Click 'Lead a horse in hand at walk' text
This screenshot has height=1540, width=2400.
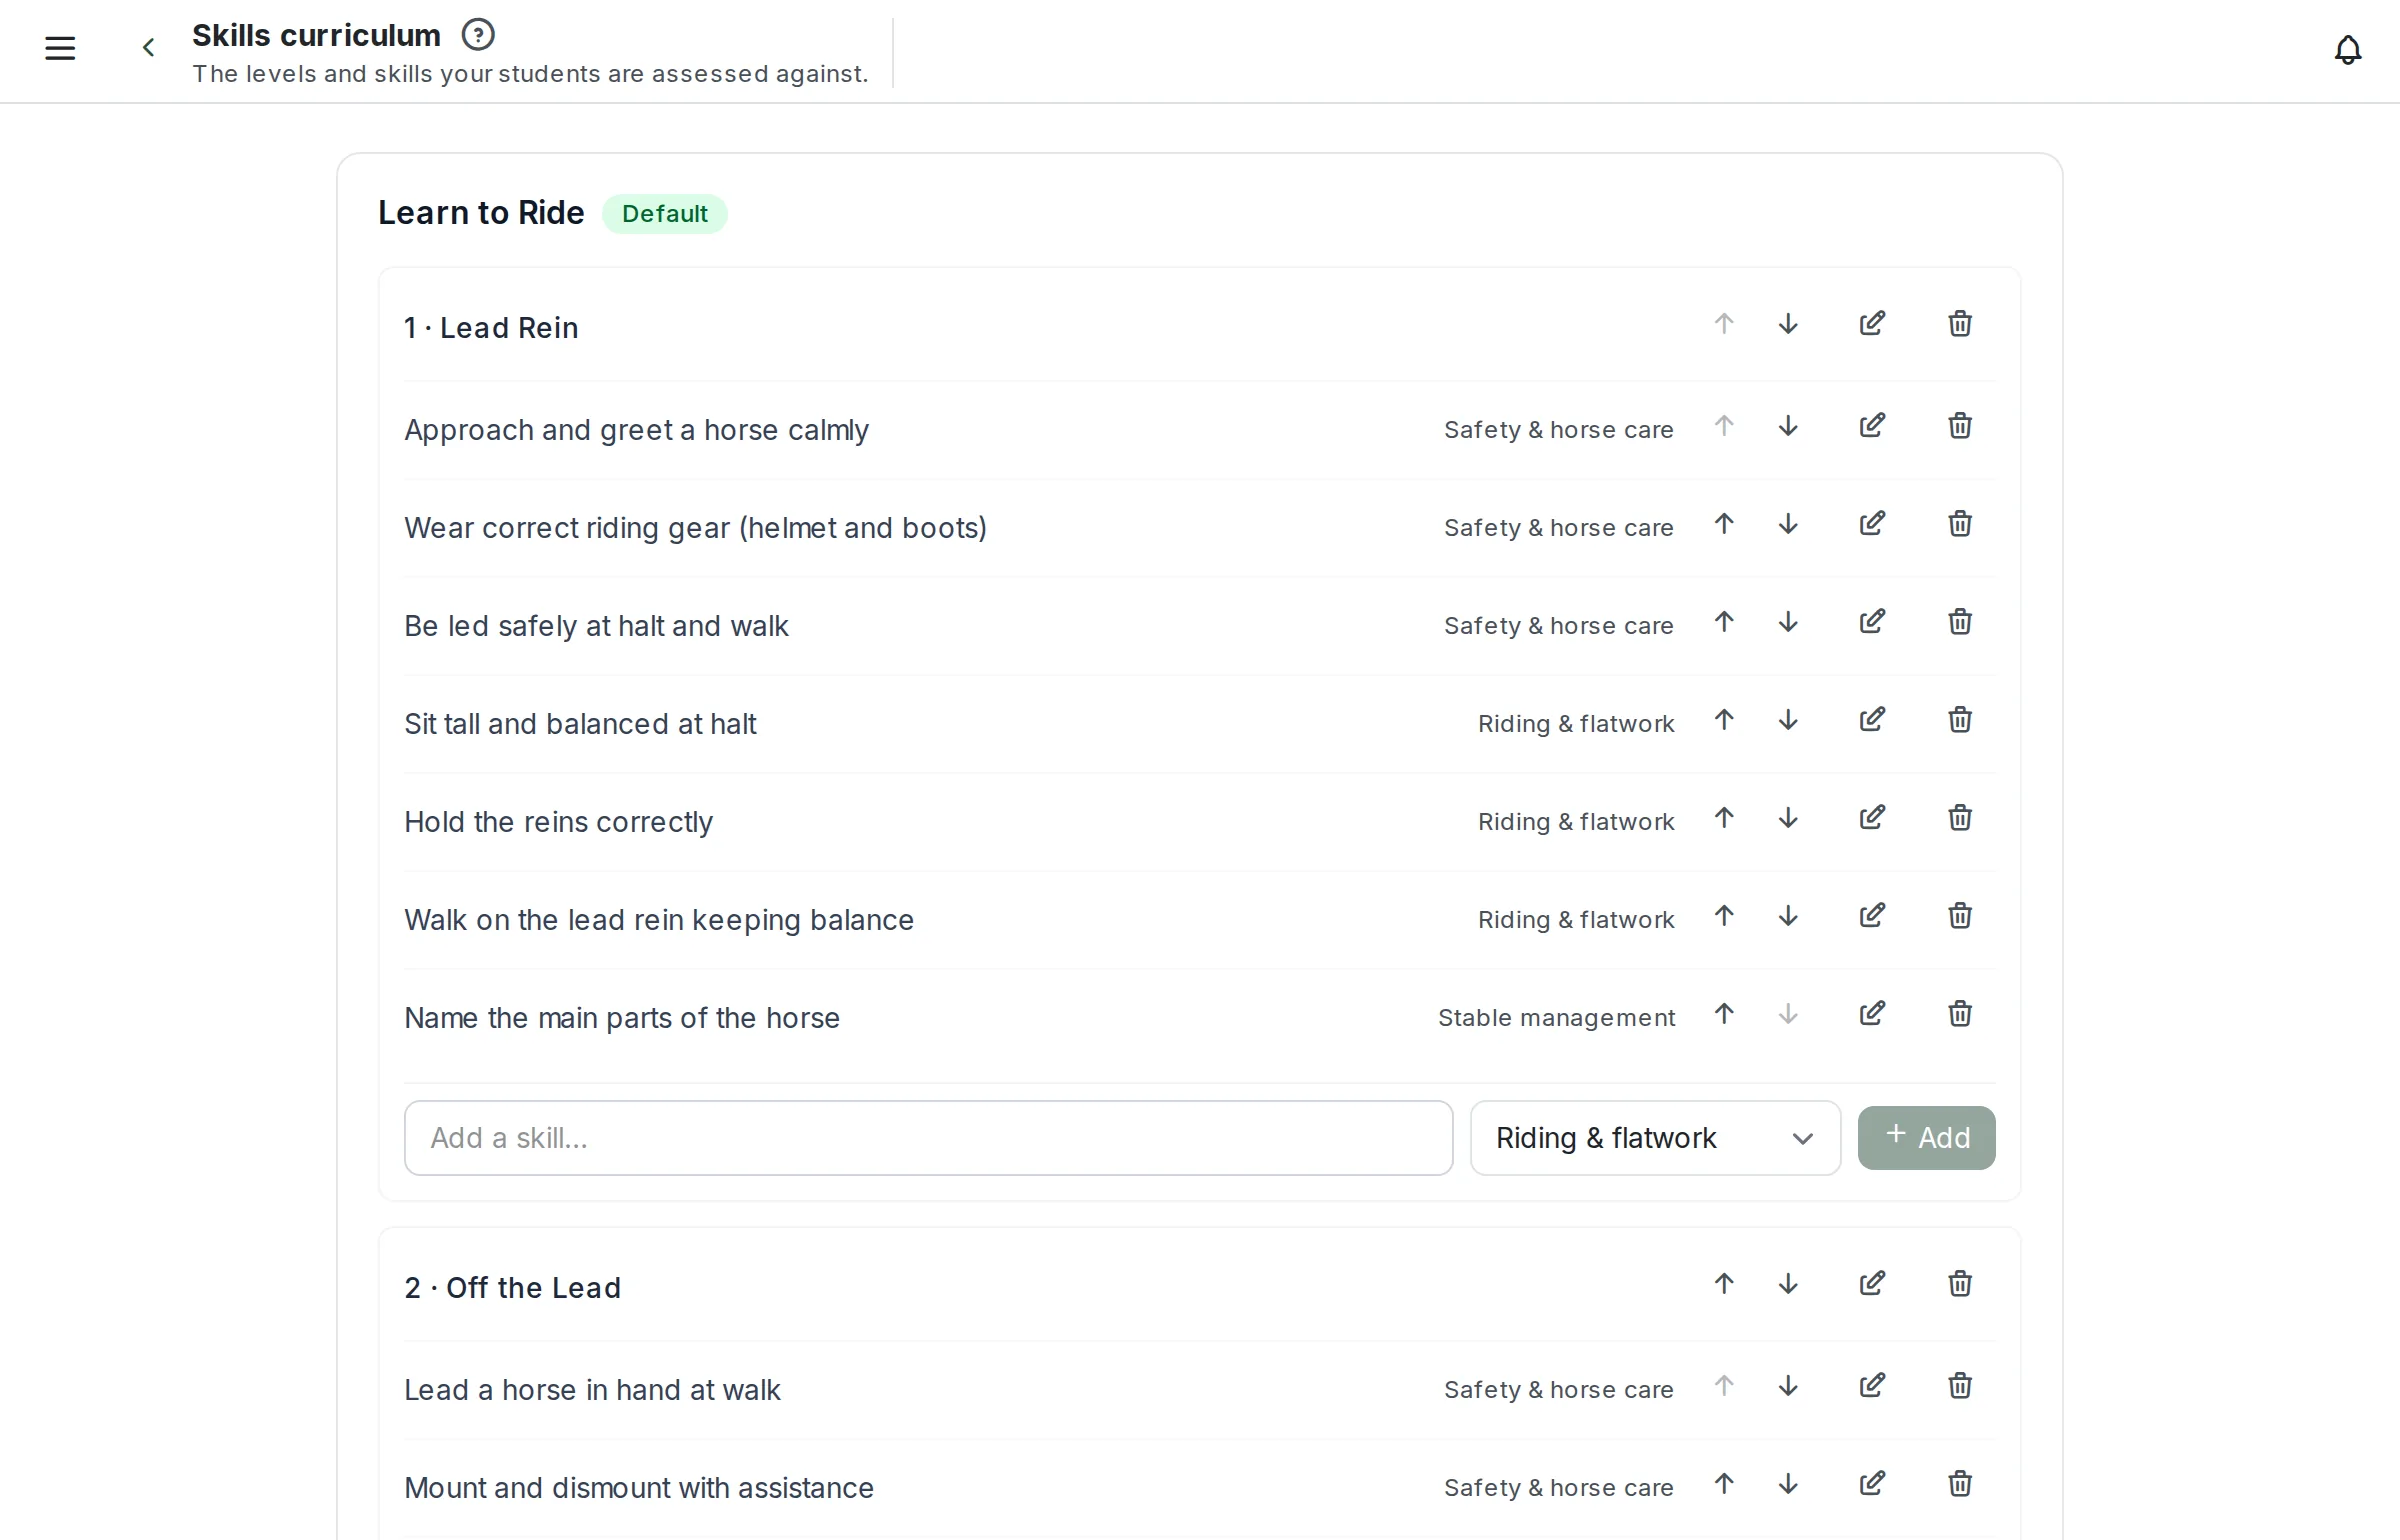click(592, 1390)
